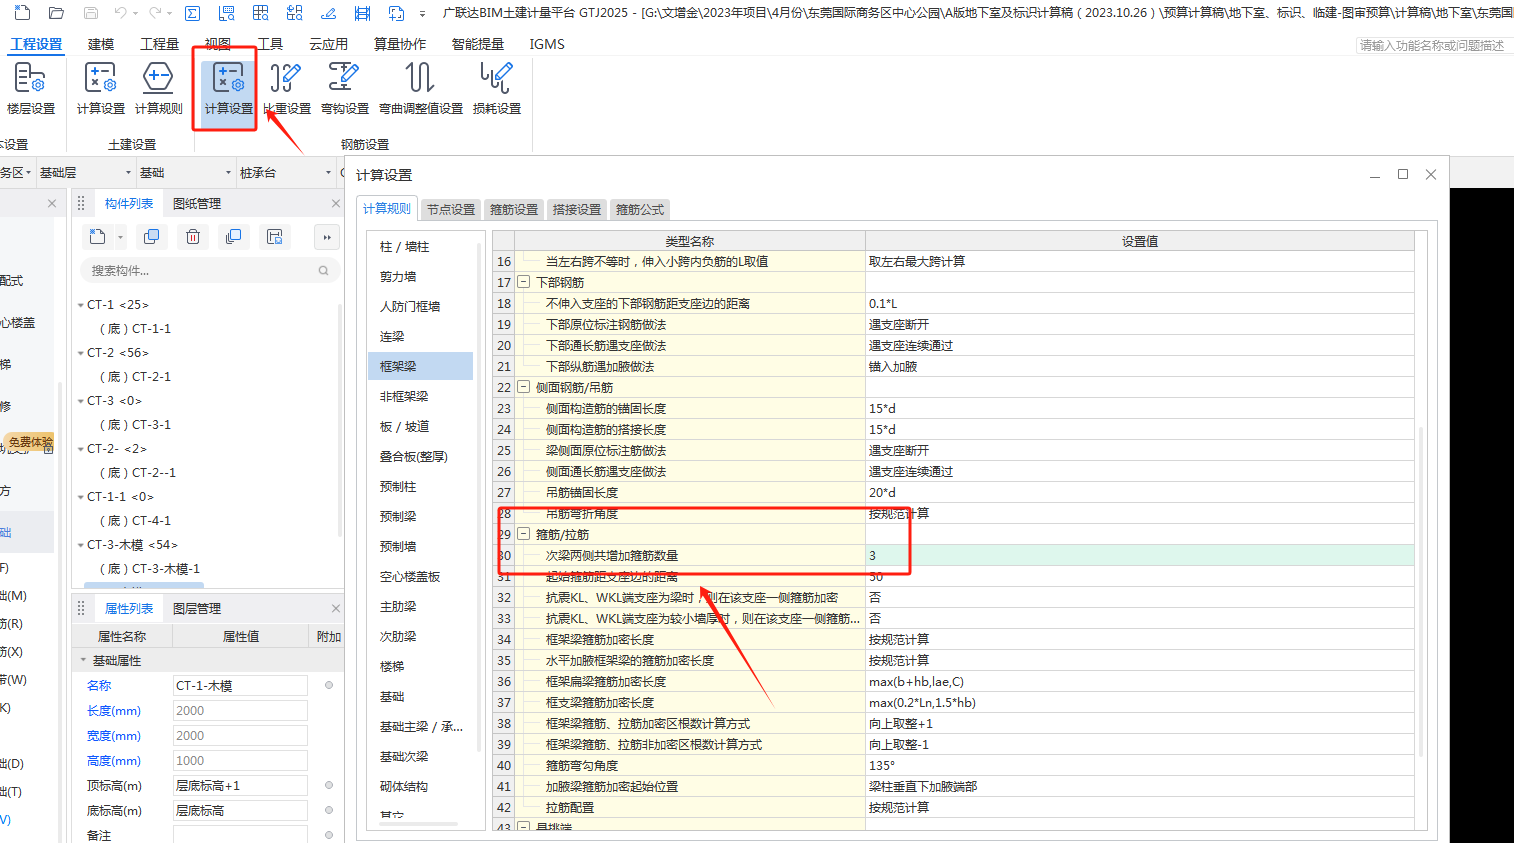This screenshot has width=1514, height=843.
Task: Switch to 图层管理 panel tab
Action: [x=197, y=609]
